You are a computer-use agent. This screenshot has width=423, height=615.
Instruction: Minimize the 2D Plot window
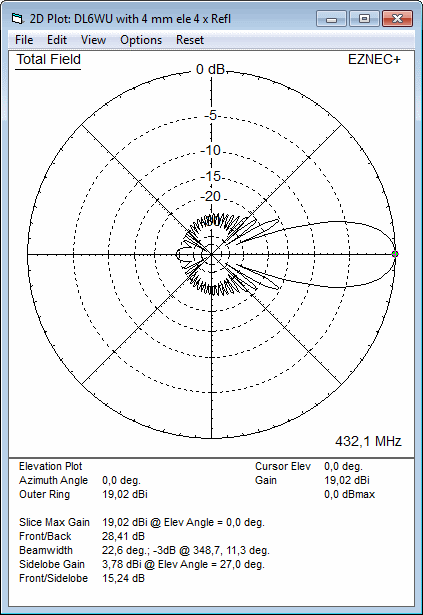331,18
